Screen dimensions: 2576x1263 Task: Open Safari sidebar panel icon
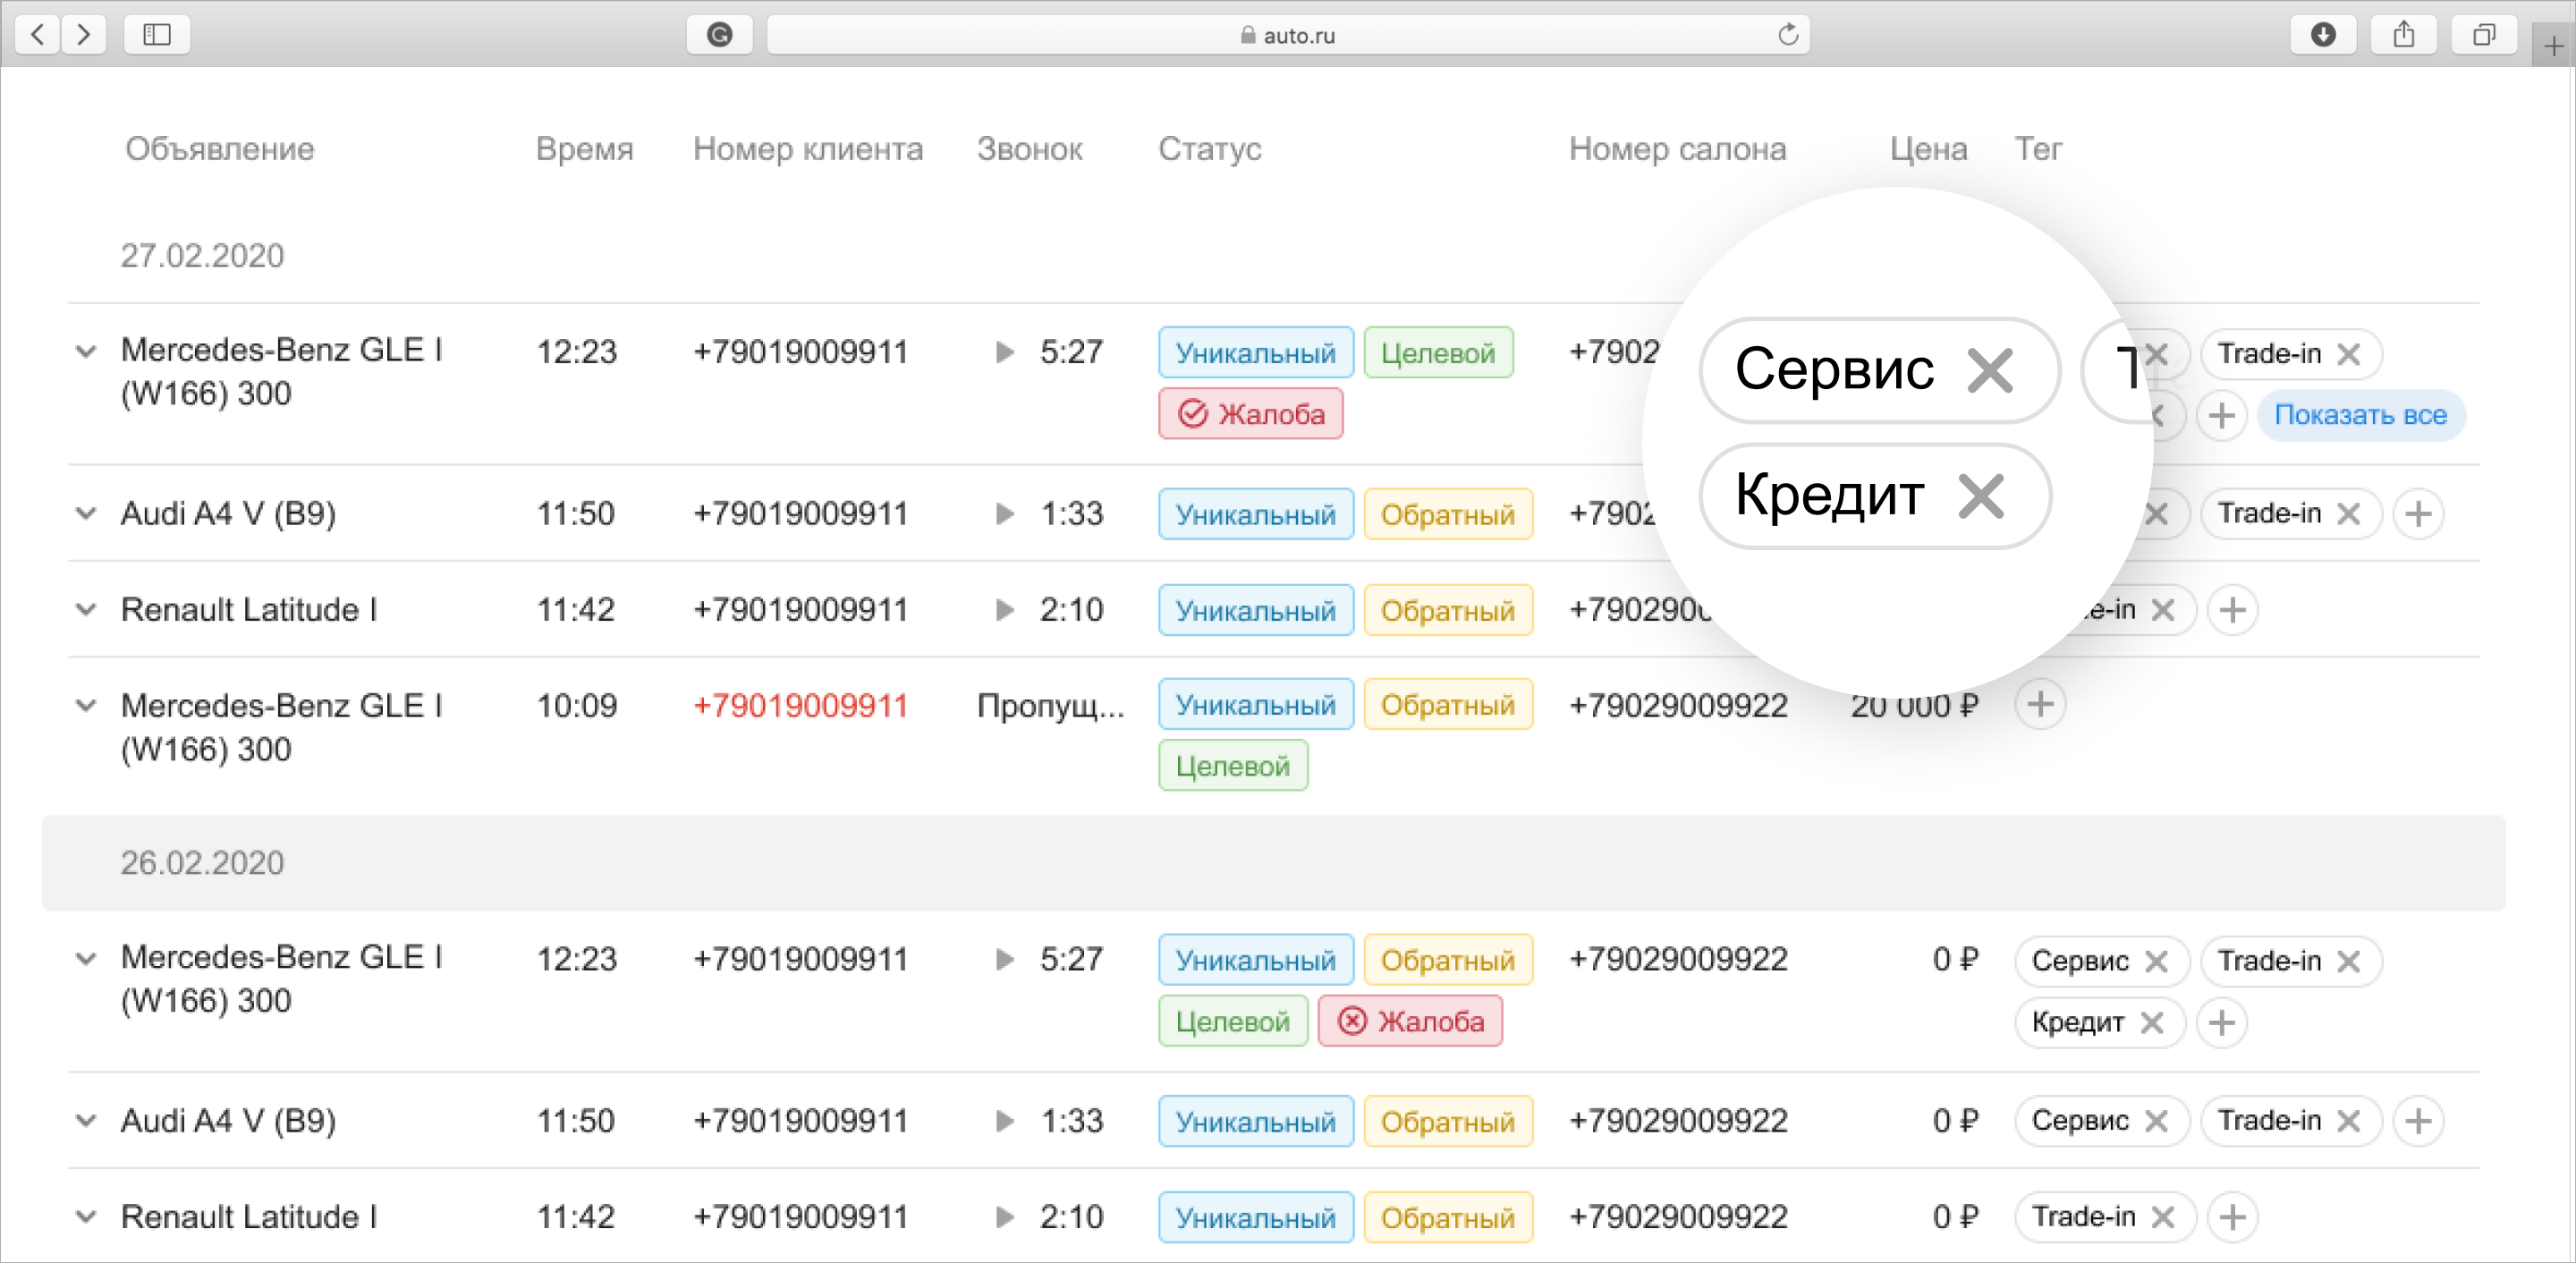[x=157, y=35]
